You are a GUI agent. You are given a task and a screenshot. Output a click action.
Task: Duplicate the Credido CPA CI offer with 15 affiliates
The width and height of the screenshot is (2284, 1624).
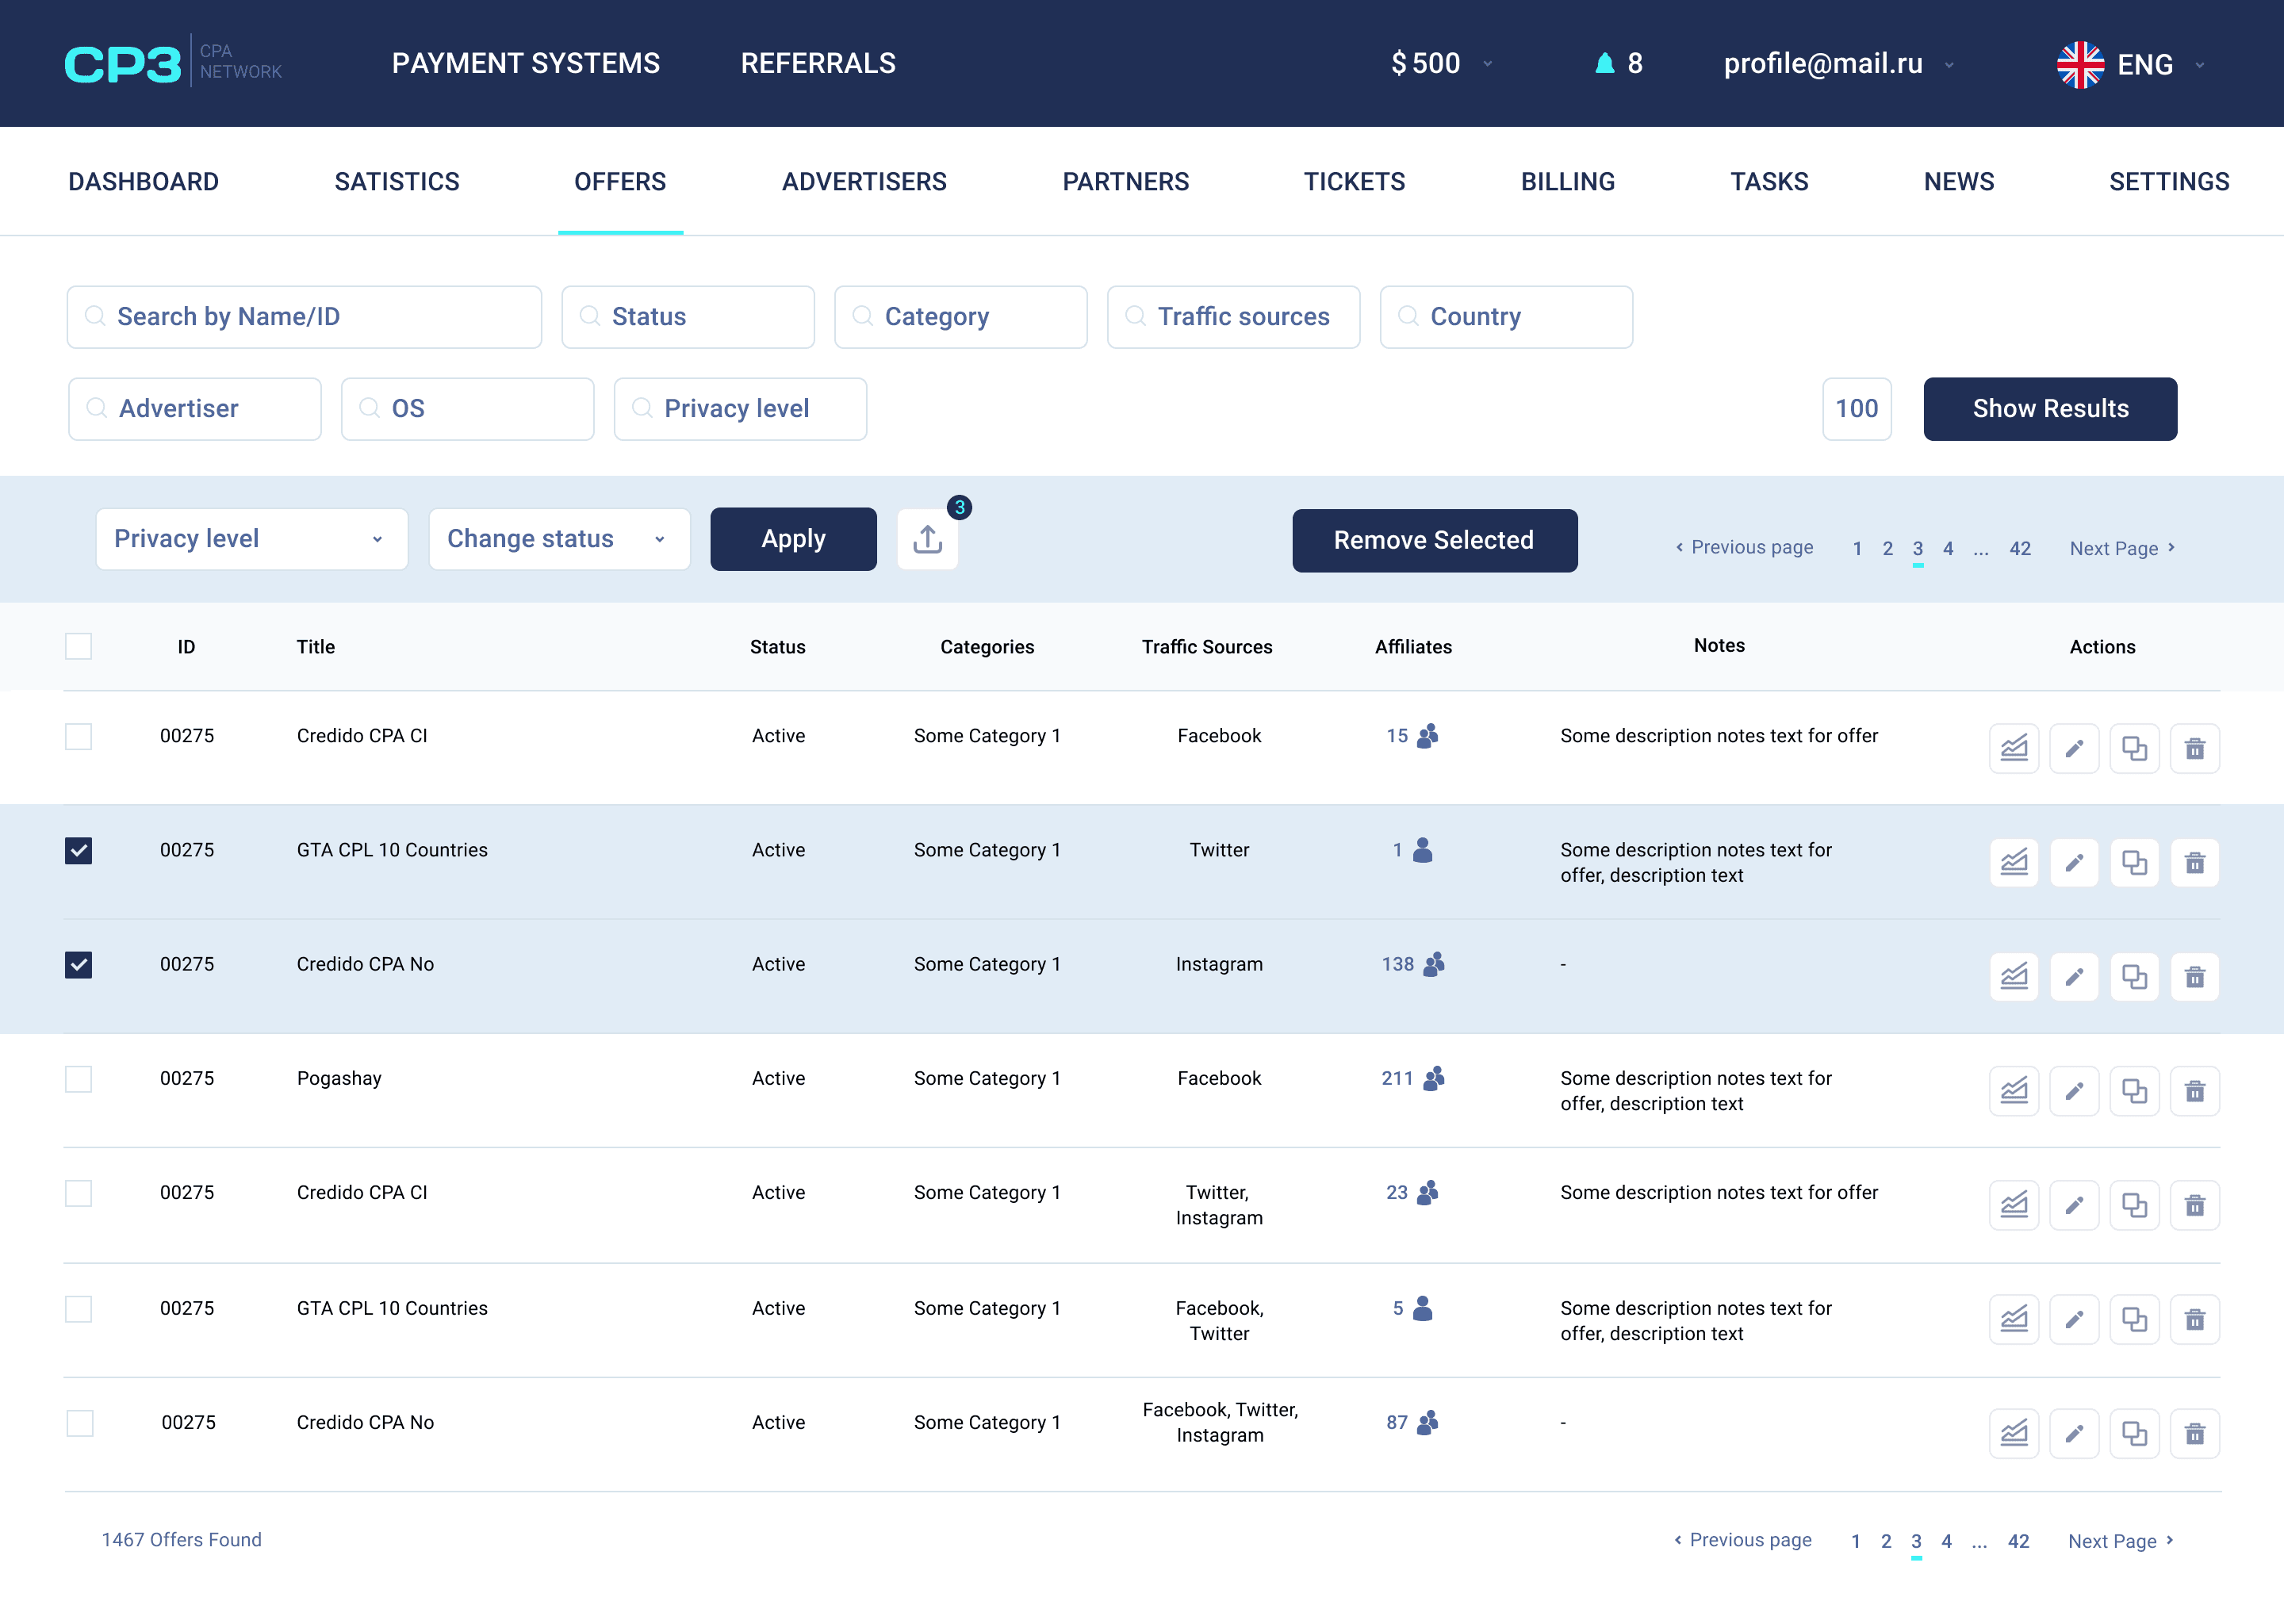click(x=2134, y=748)
